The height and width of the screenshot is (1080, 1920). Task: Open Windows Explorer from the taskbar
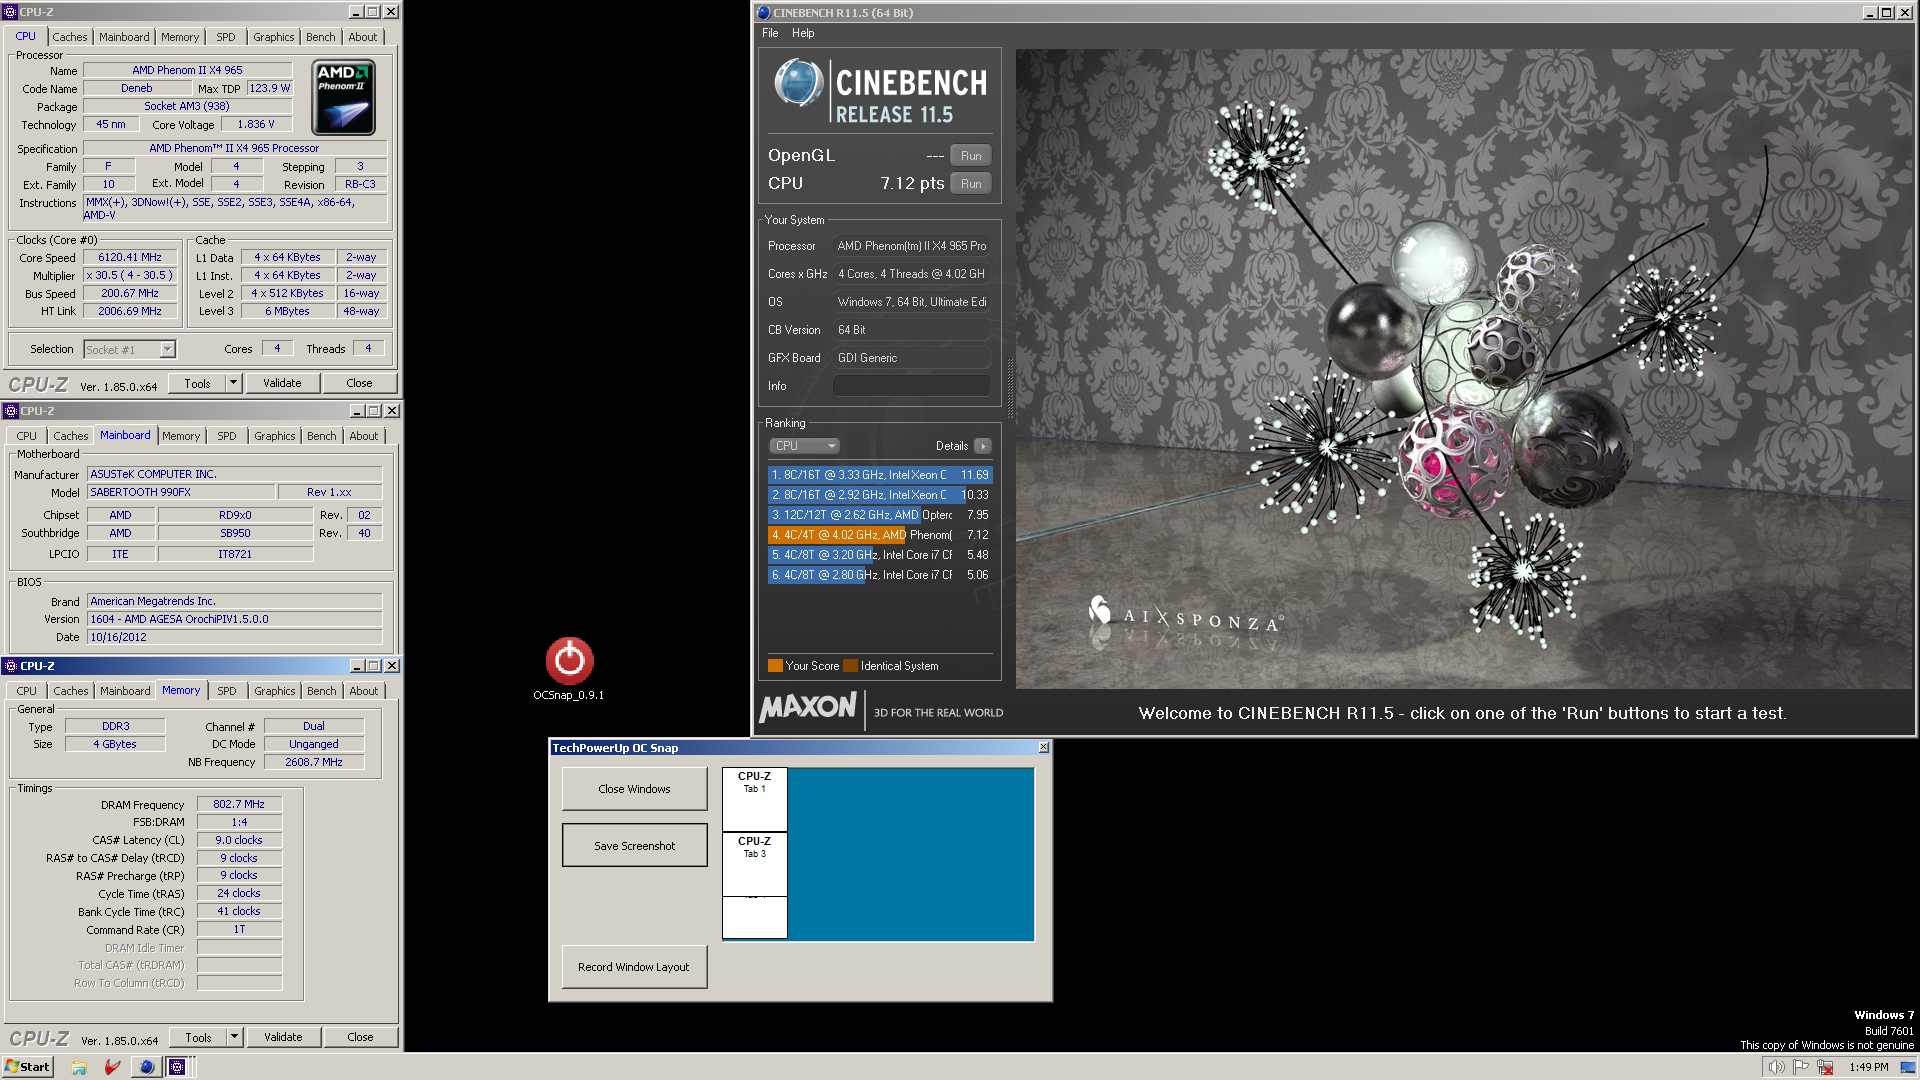tap(79, 1067)
